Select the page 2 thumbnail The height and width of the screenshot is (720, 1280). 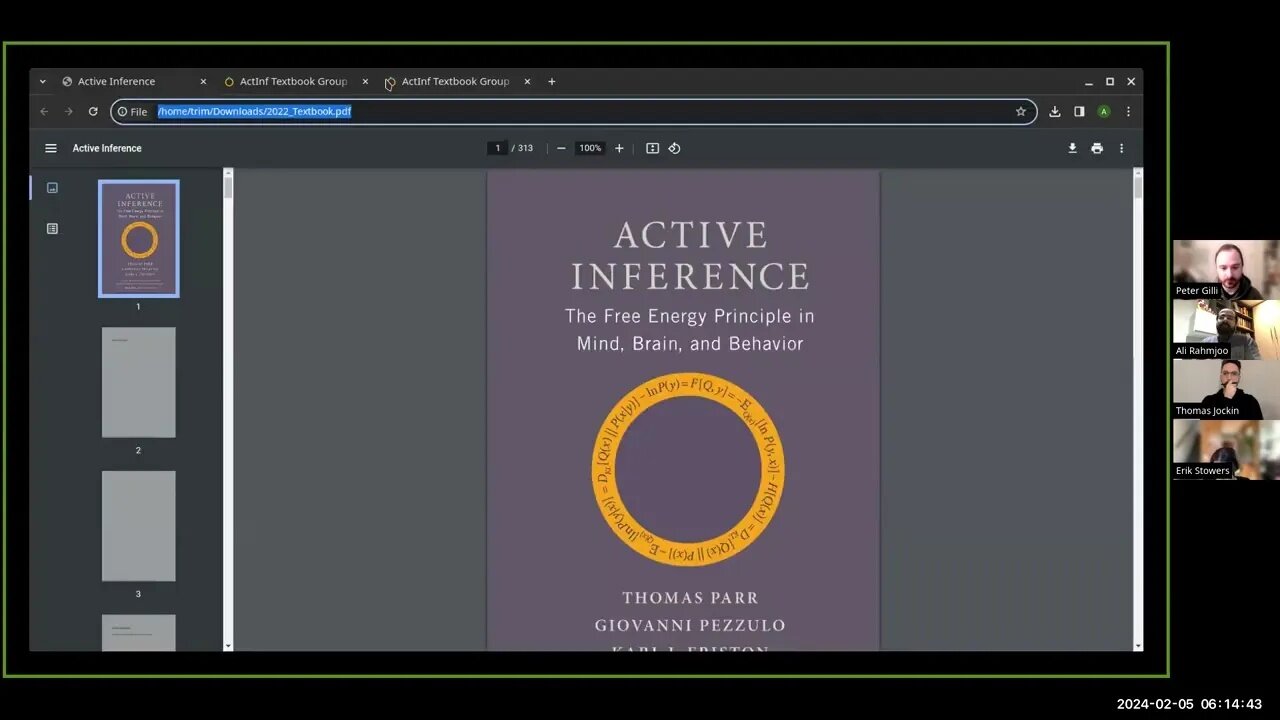tap(138, 382)
